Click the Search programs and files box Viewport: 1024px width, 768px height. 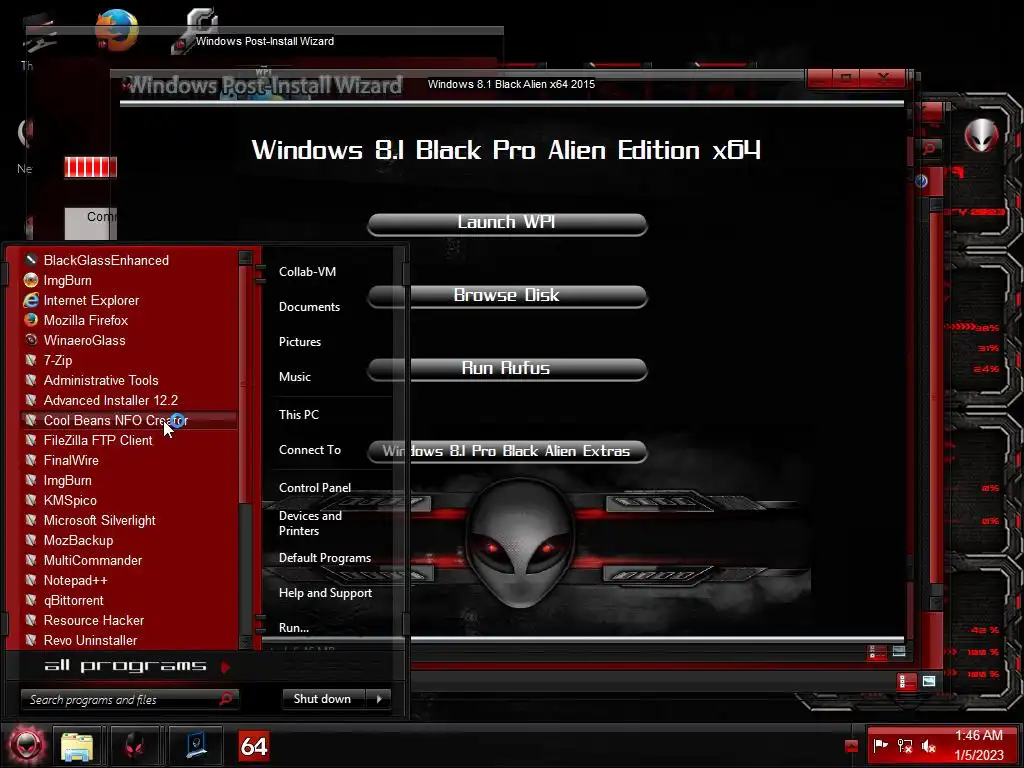129,699
